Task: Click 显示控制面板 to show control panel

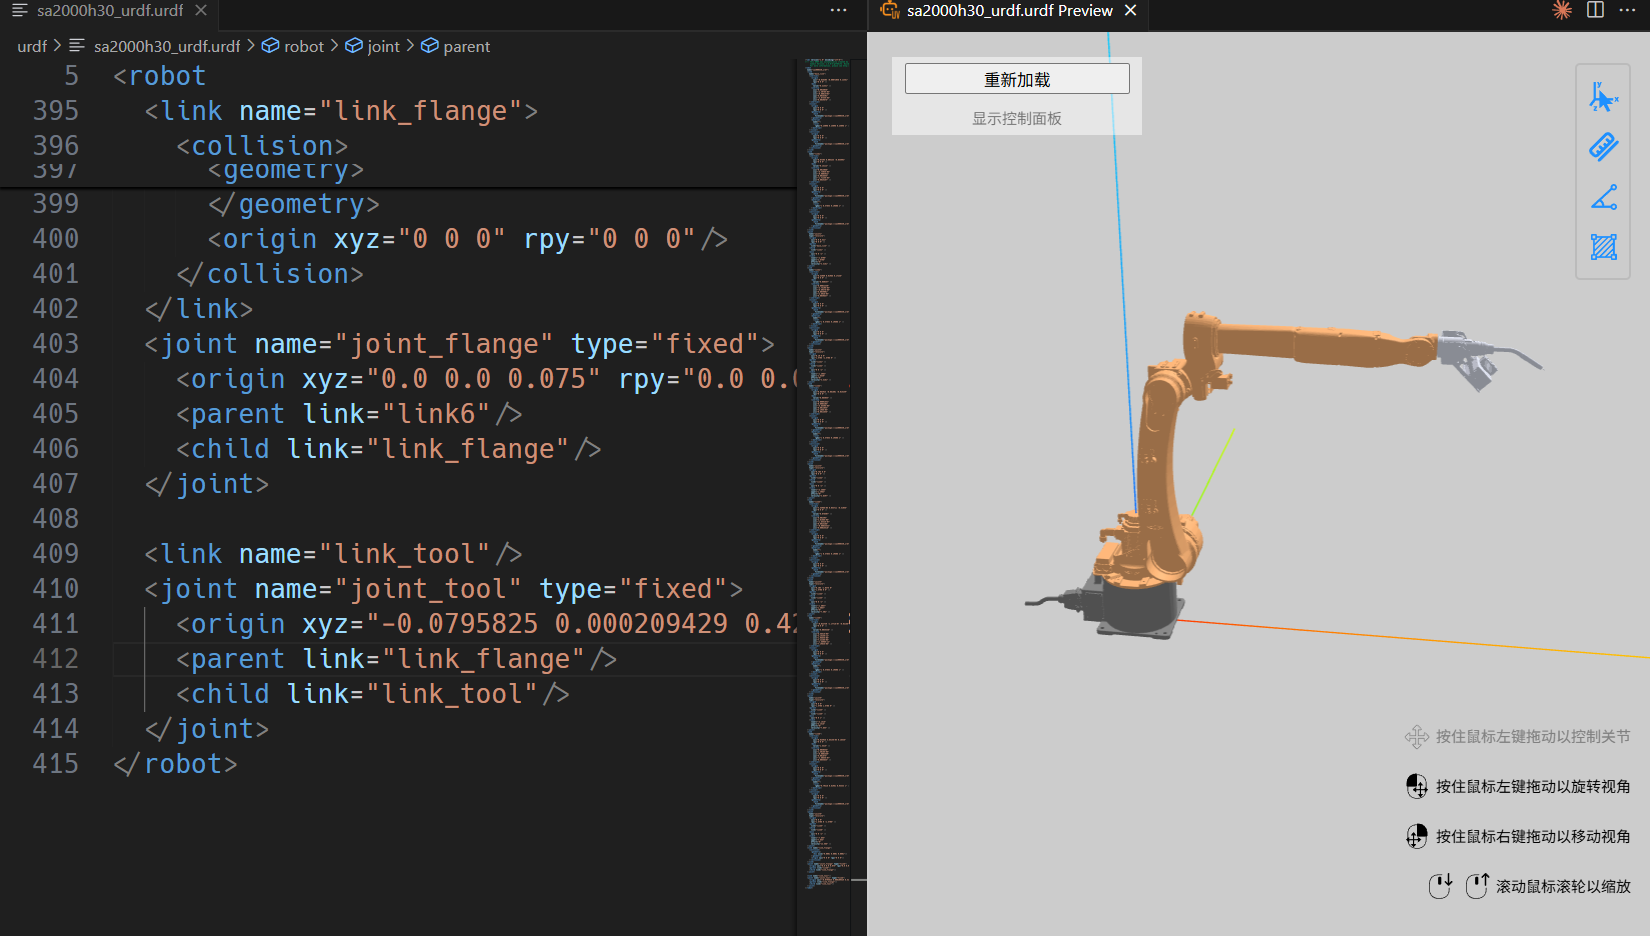Action: click(1017, 118)
